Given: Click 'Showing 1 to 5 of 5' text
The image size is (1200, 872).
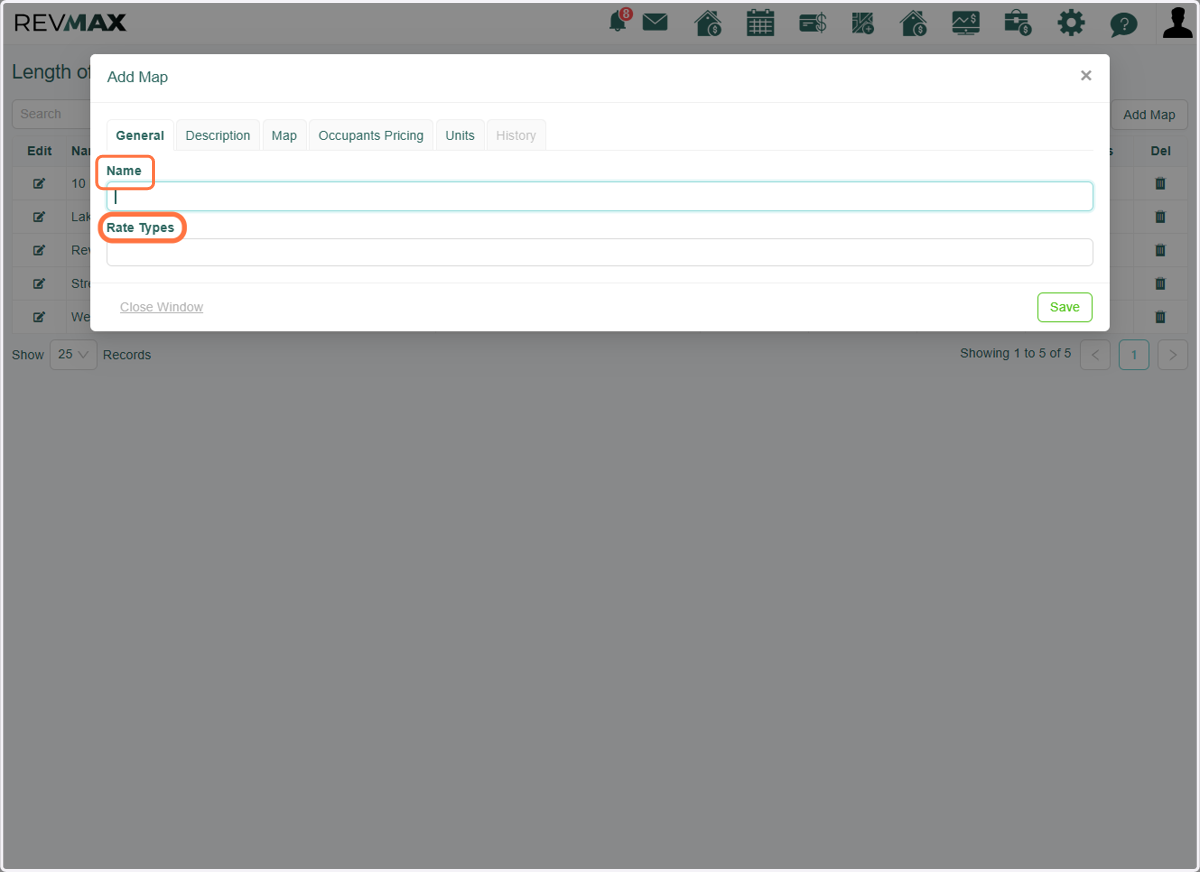Looking at the screenshot, I should (x=1015, y=353).
